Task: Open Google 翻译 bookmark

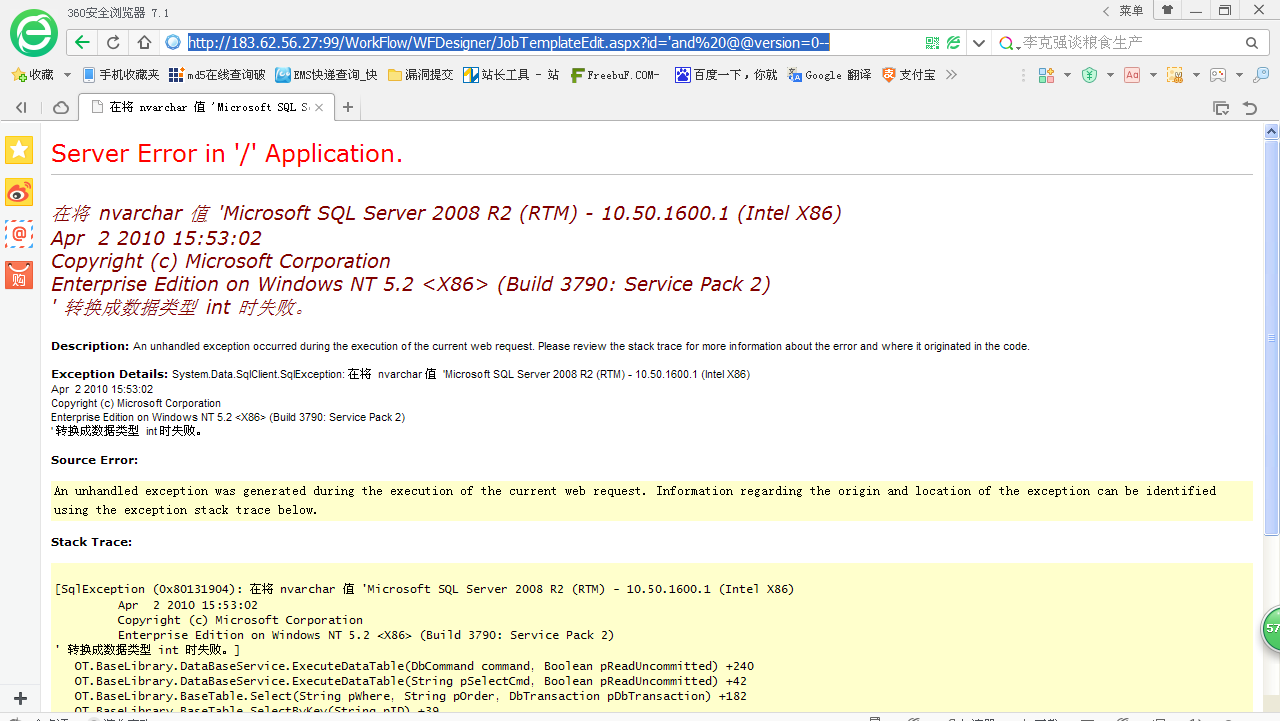Action: tap(829, 75)
